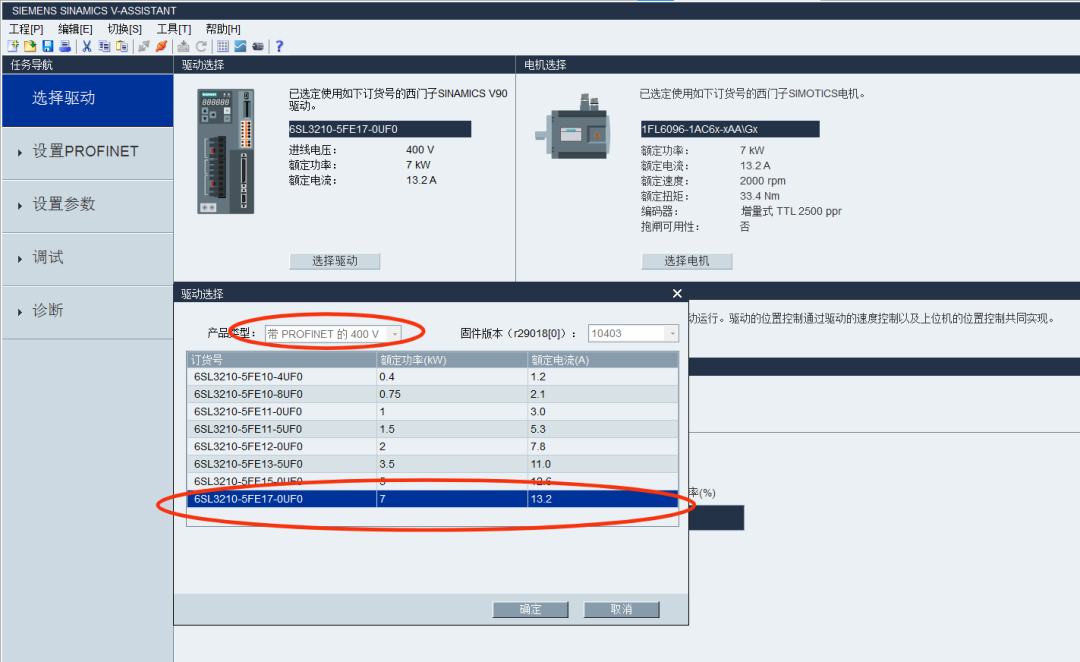
Task: Open the 编辑[E] menu
Action: (x=75, y=29)
